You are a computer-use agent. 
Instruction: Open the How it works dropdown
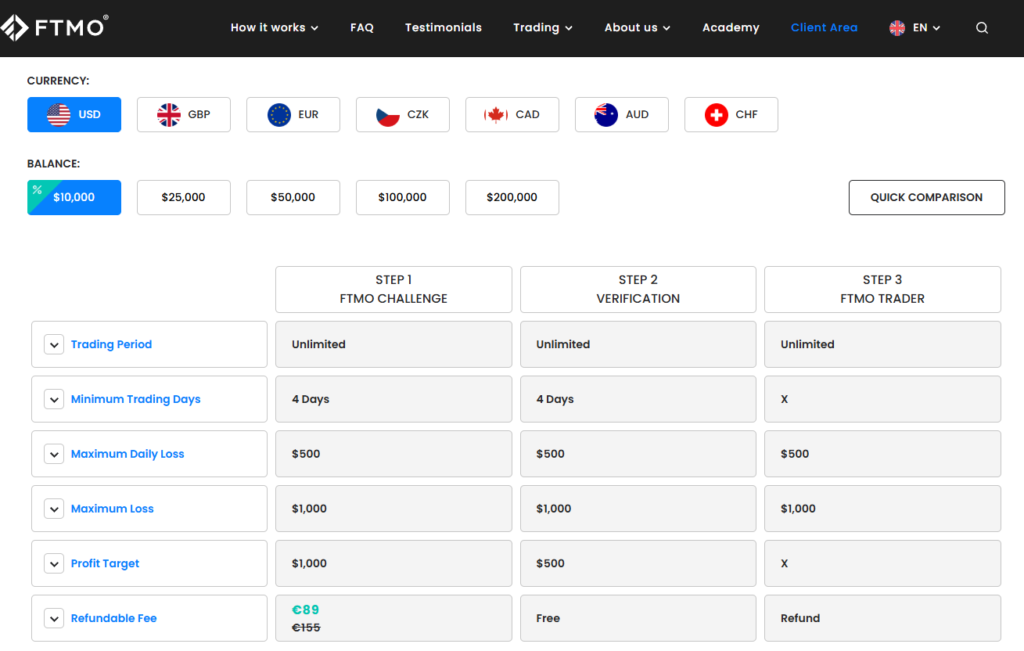[x=274, y=28]
